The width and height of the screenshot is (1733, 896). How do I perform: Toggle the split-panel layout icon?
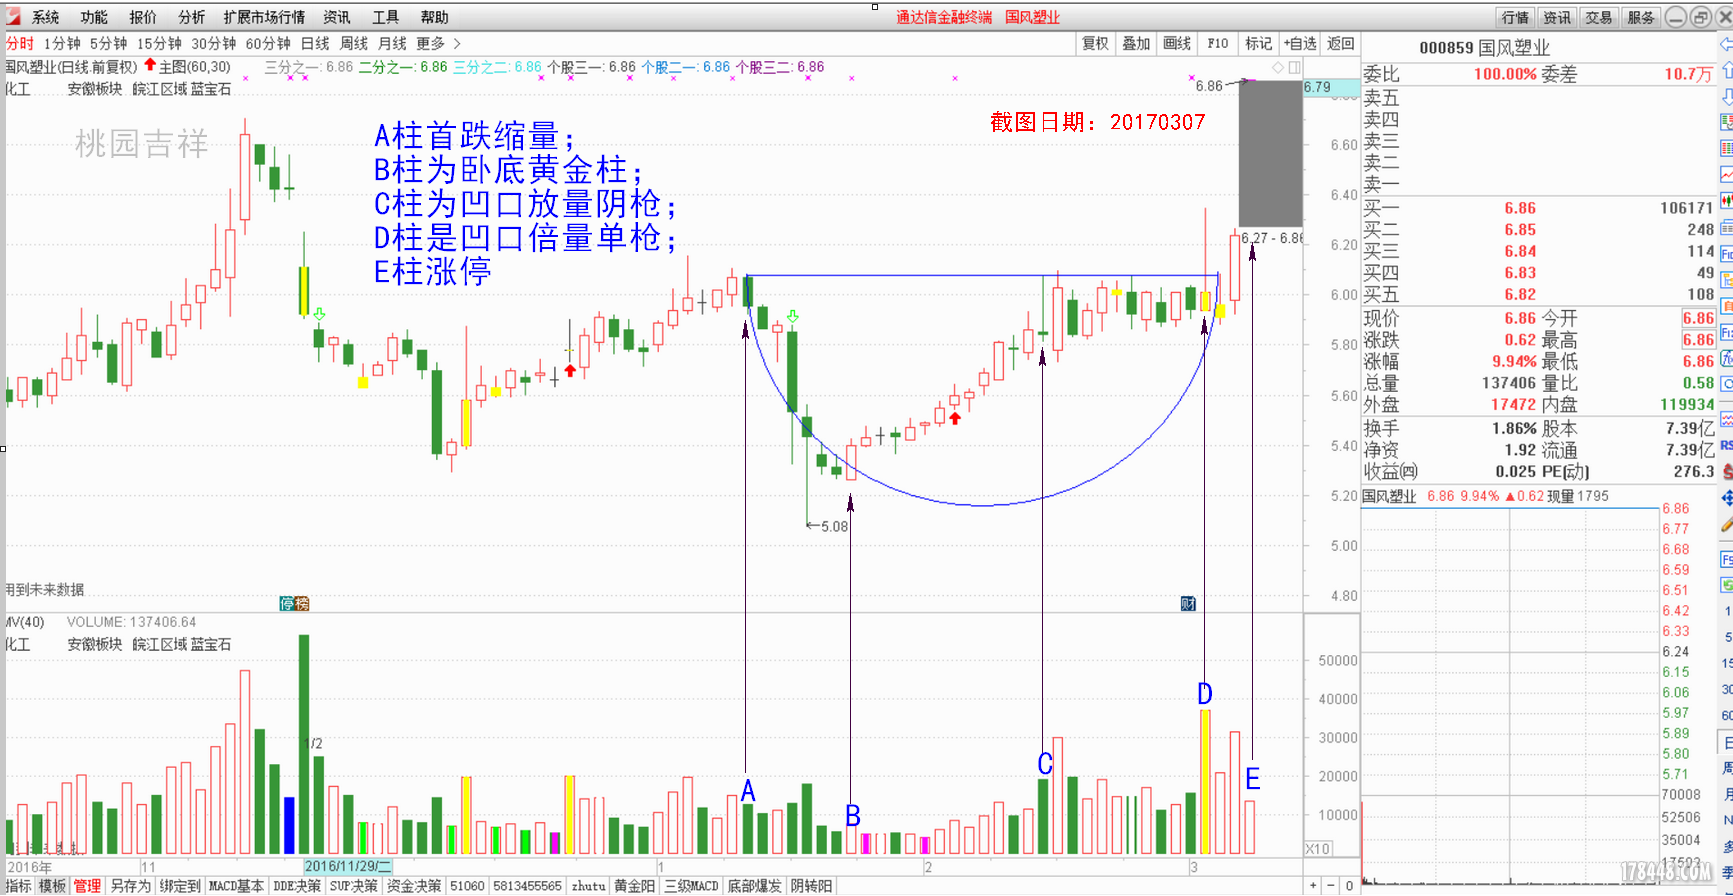coord(1295,67)
